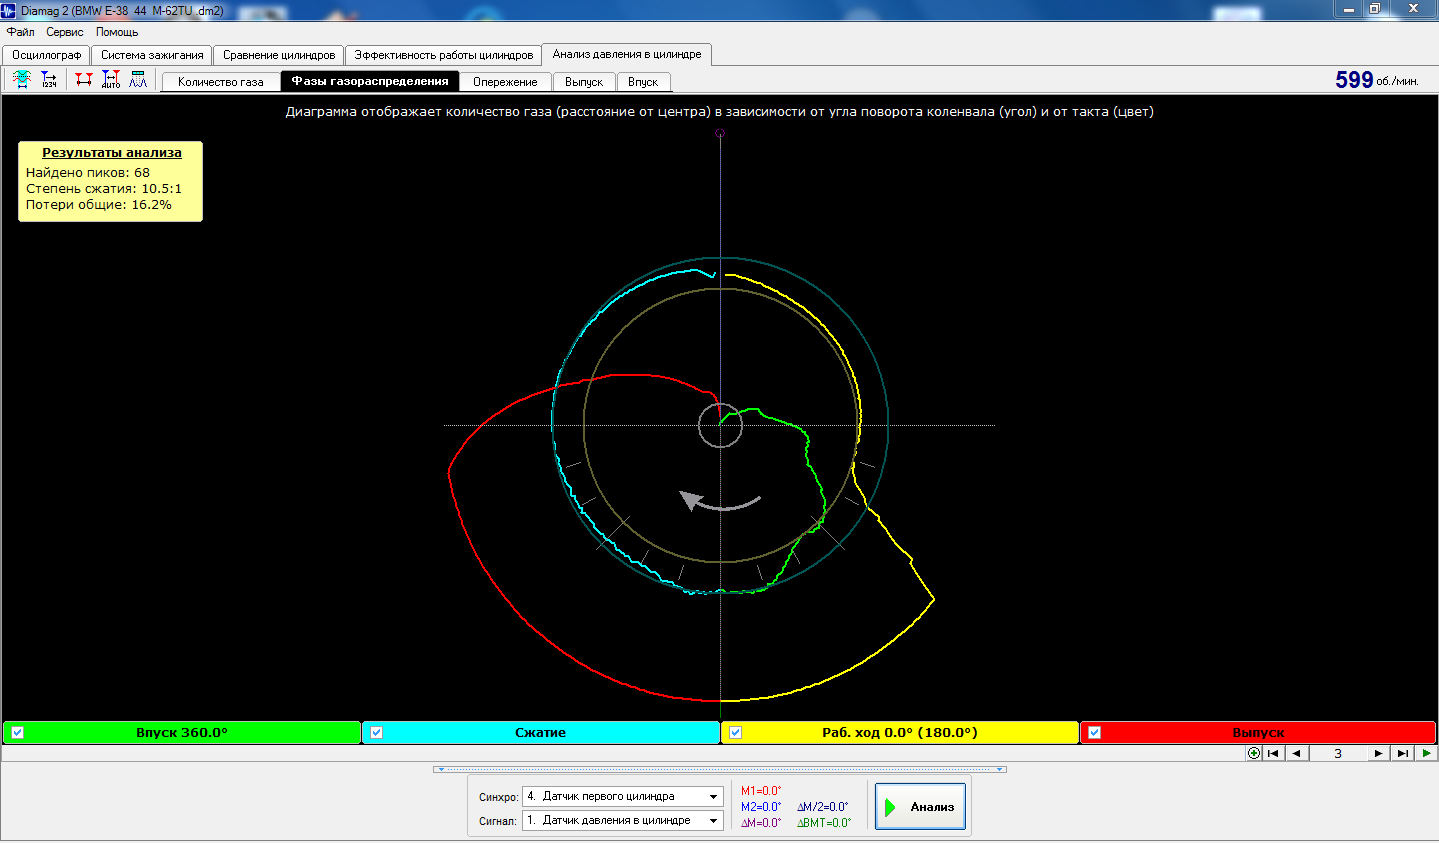Click the diagram description caption text
The width and height of the screenshot is (1439, 843).
(720, 112)
